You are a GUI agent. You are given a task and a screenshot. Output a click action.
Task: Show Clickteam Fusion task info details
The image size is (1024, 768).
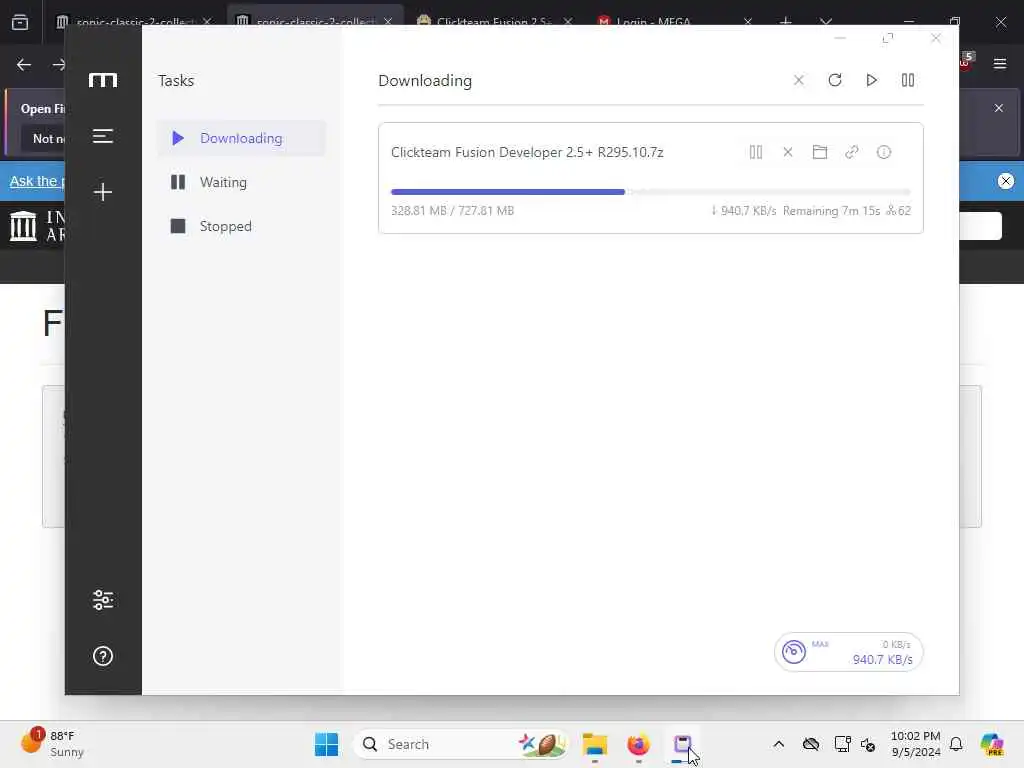[x=884, y=152]
